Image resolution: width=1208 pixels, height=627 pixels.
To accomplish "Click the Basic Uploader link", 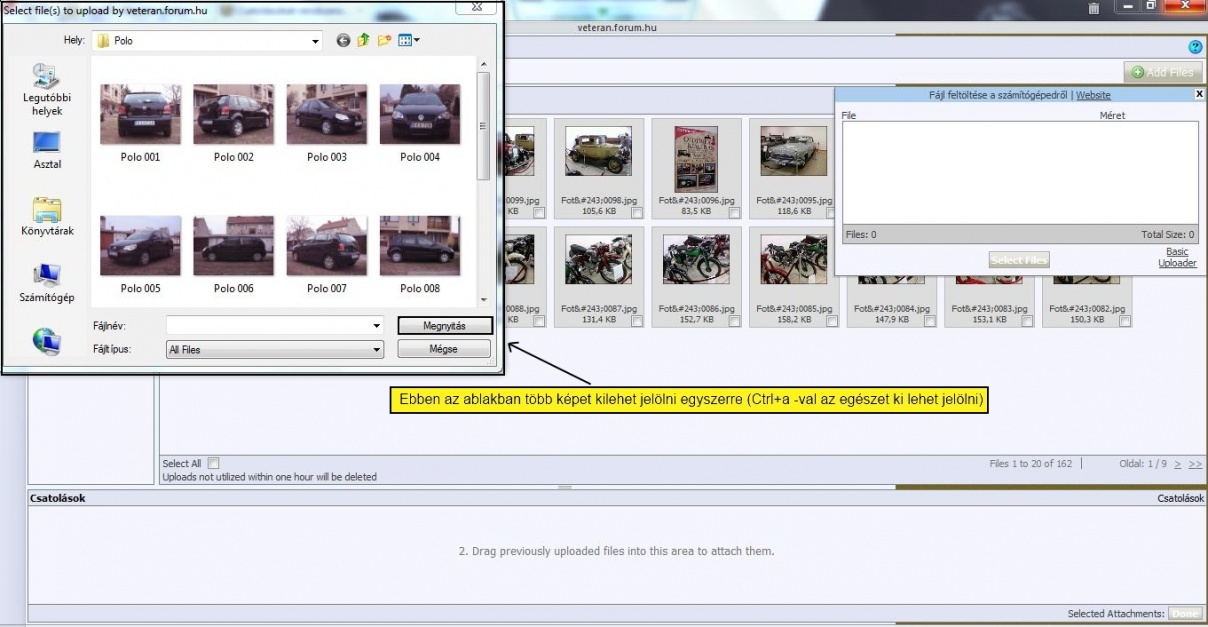I will (1177, 258).
